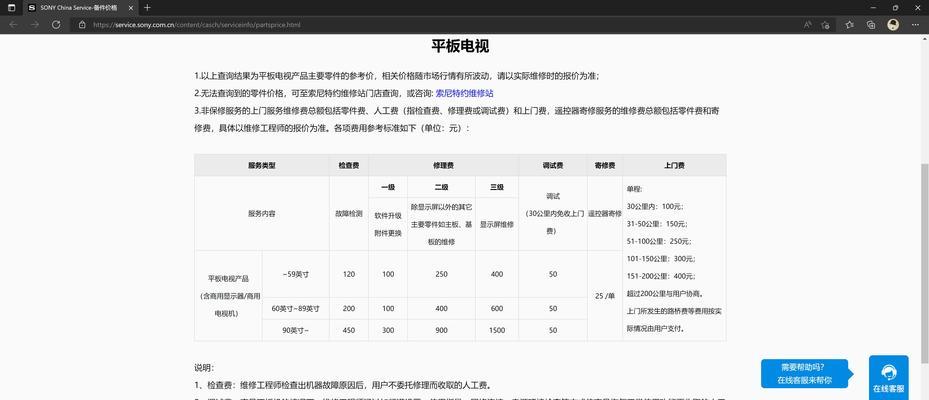Click the 故障检测 cell
Viewport: 929px width, 400px height.
(x=348, y=213)
